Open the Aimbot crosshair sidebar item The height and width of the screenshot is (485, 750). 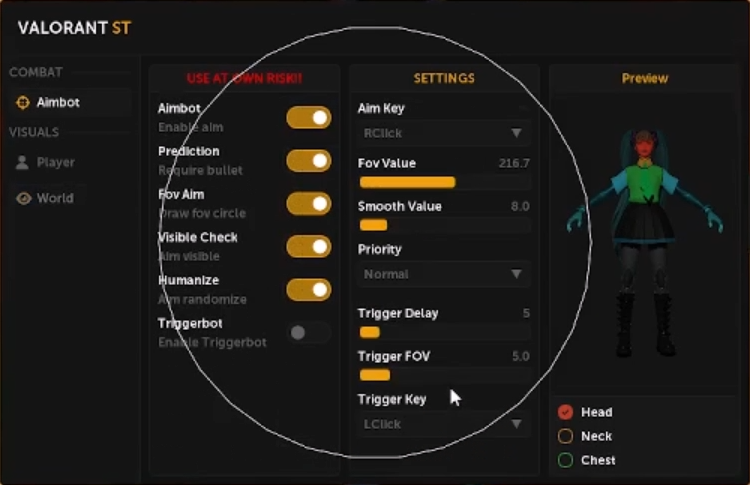click(69, 102)
